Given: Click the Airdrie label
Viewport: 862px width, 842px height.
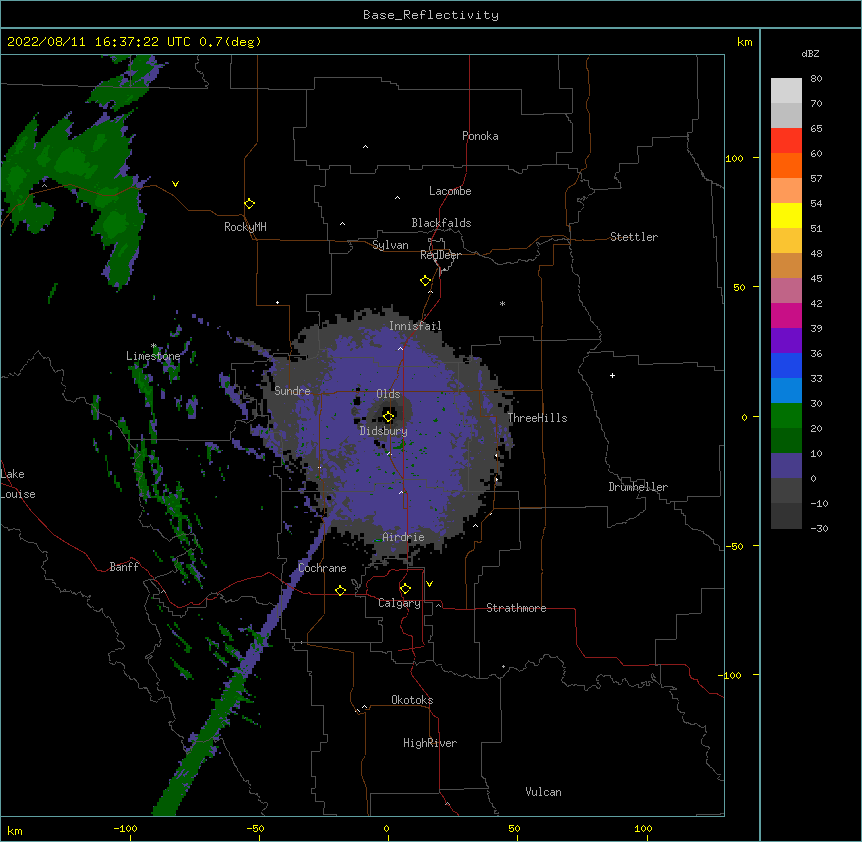Looking at the screenshot, I should 403,537.
